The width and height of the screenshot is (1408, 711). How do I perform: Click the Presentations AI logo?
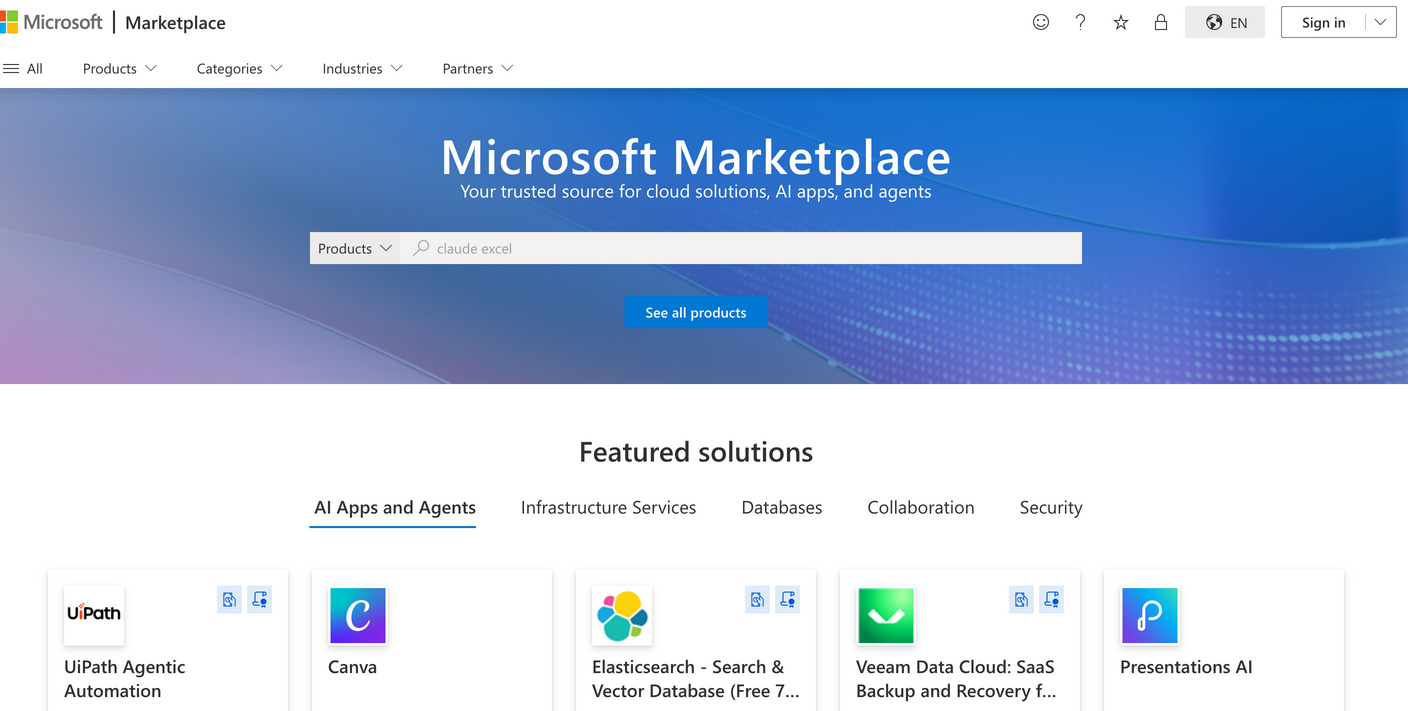1149,615
